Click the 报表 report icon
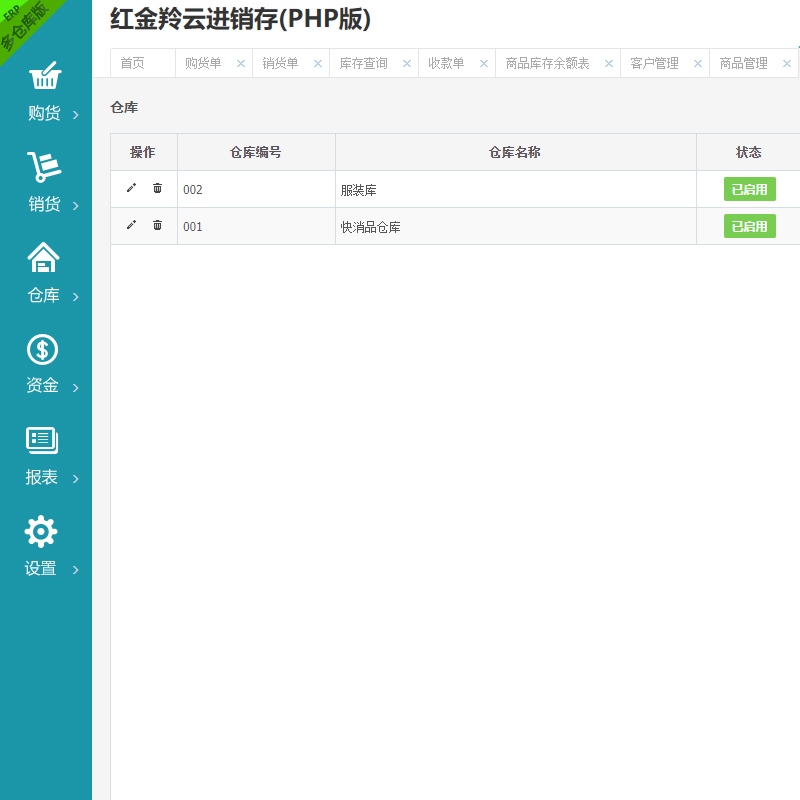The height and width of the screenshot is (800, 800). point(42,440)
